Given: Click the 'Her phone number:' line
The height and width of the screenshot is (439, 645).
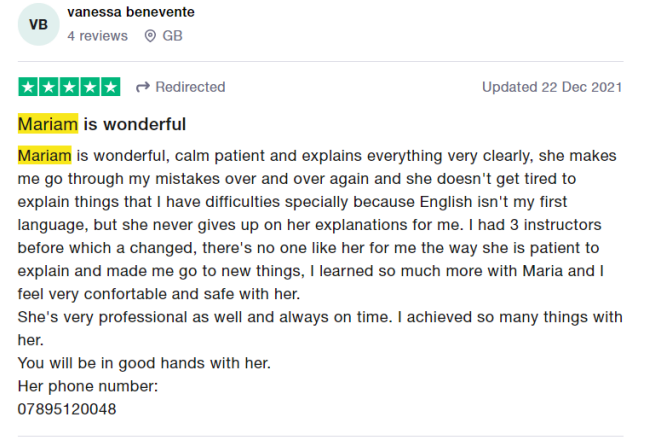Looking at the screenshot, I should tap(88, 386).
